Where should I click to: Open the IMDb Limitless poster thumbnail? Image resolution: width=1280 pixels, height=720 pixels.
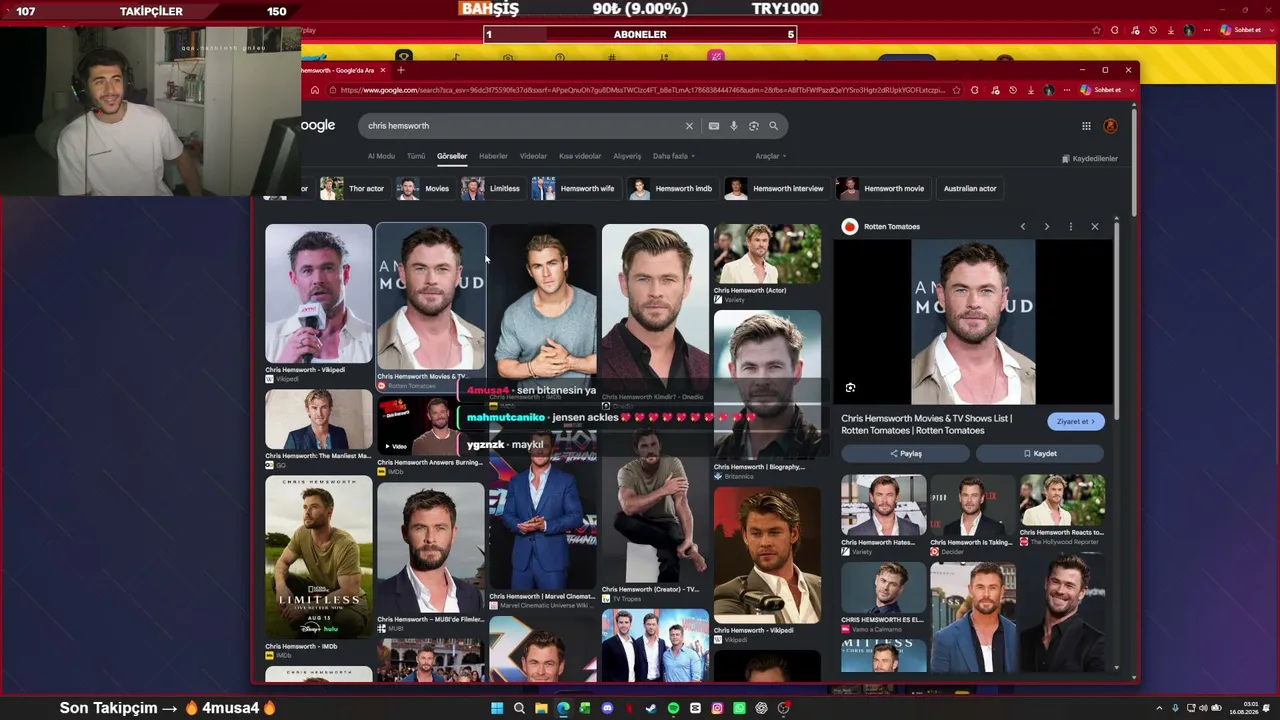pyautogui.click(x=319, y=558)
